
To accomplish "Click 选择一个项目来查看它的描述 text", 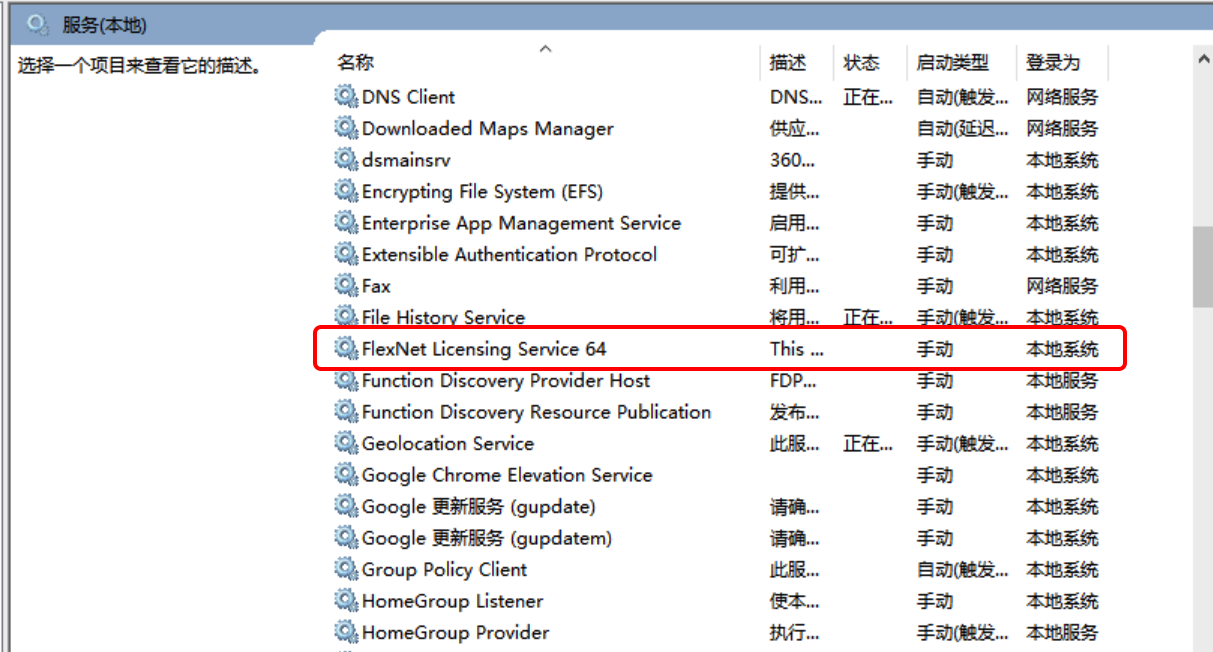I will coord(140,67).
